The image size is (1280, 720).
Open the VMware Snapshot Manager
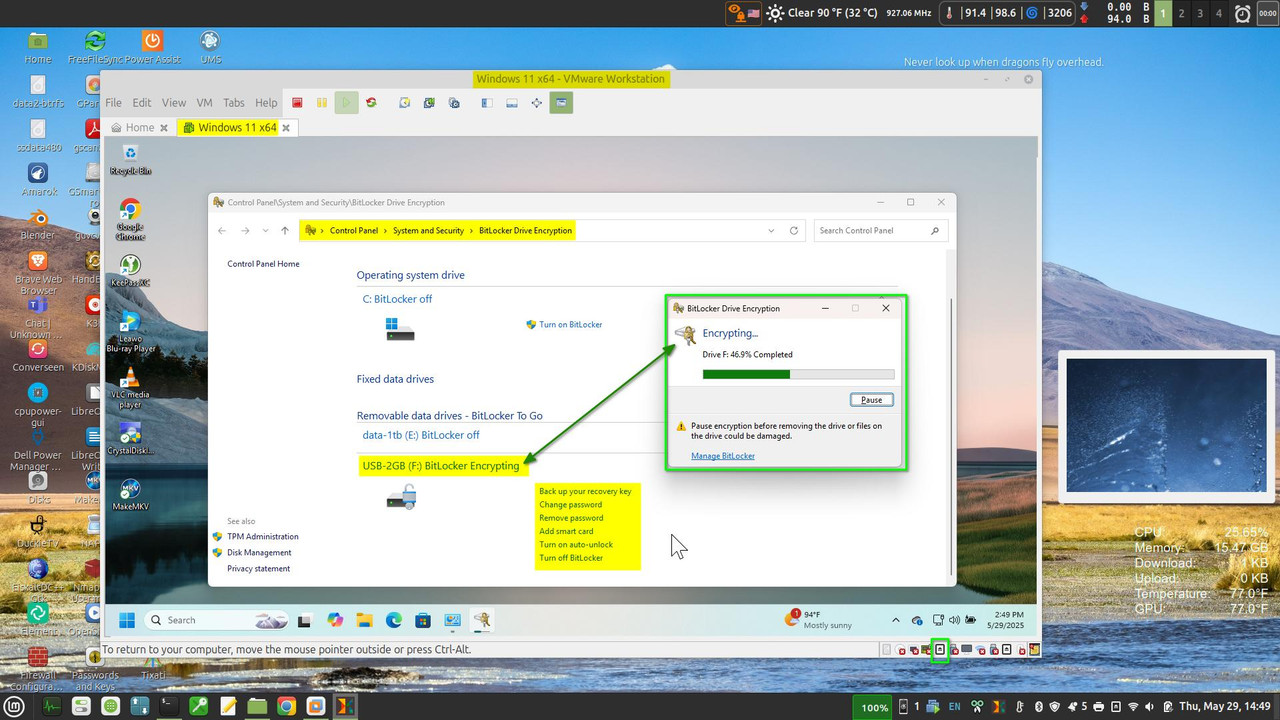tap(452, 102)
